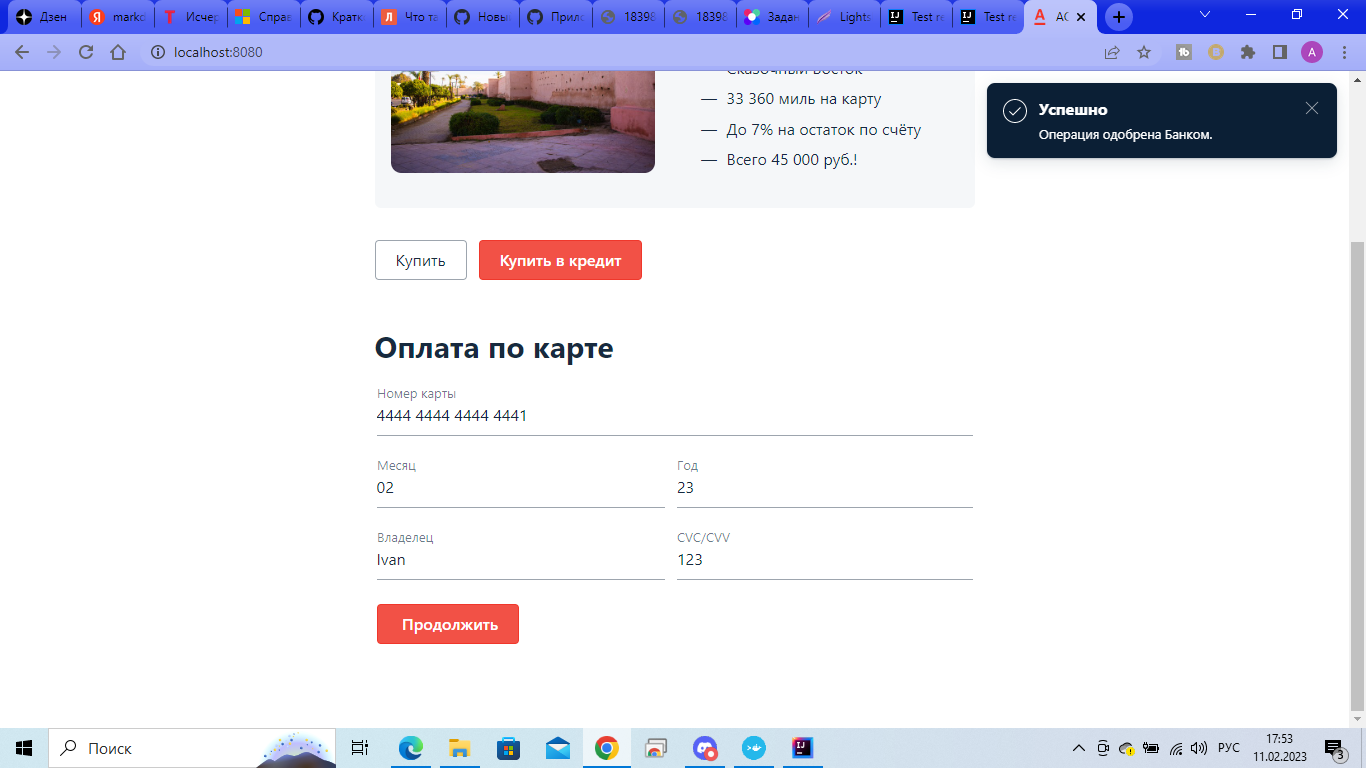The image size is (1366, 768).
Task: Open IntelliJ IDEA from the taskbar
Action: click(802, 747)
